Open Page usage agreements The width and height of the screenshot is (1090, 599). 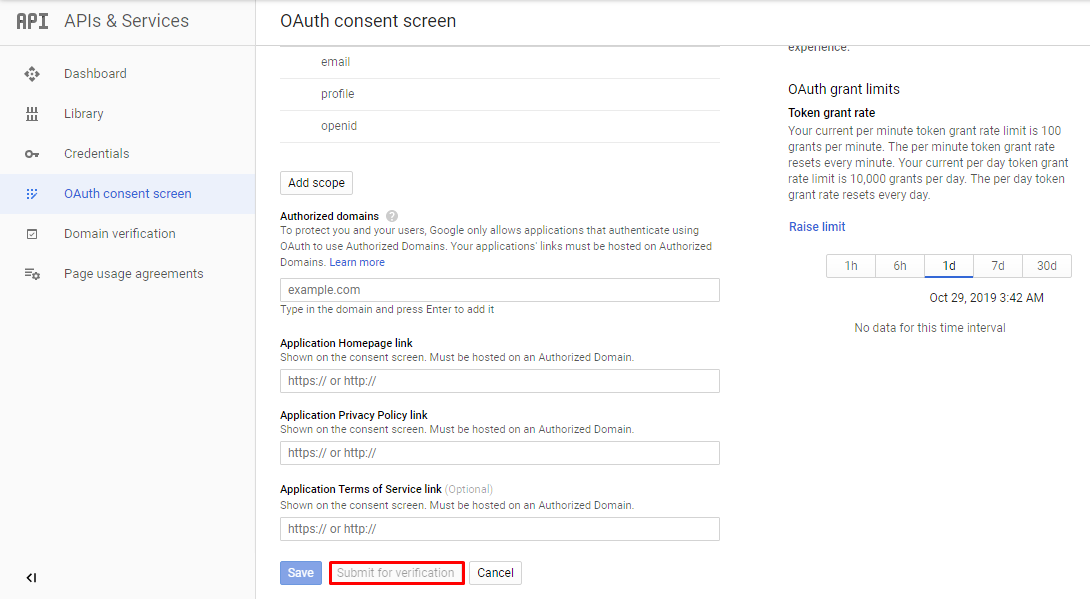(x=133, y=274)
